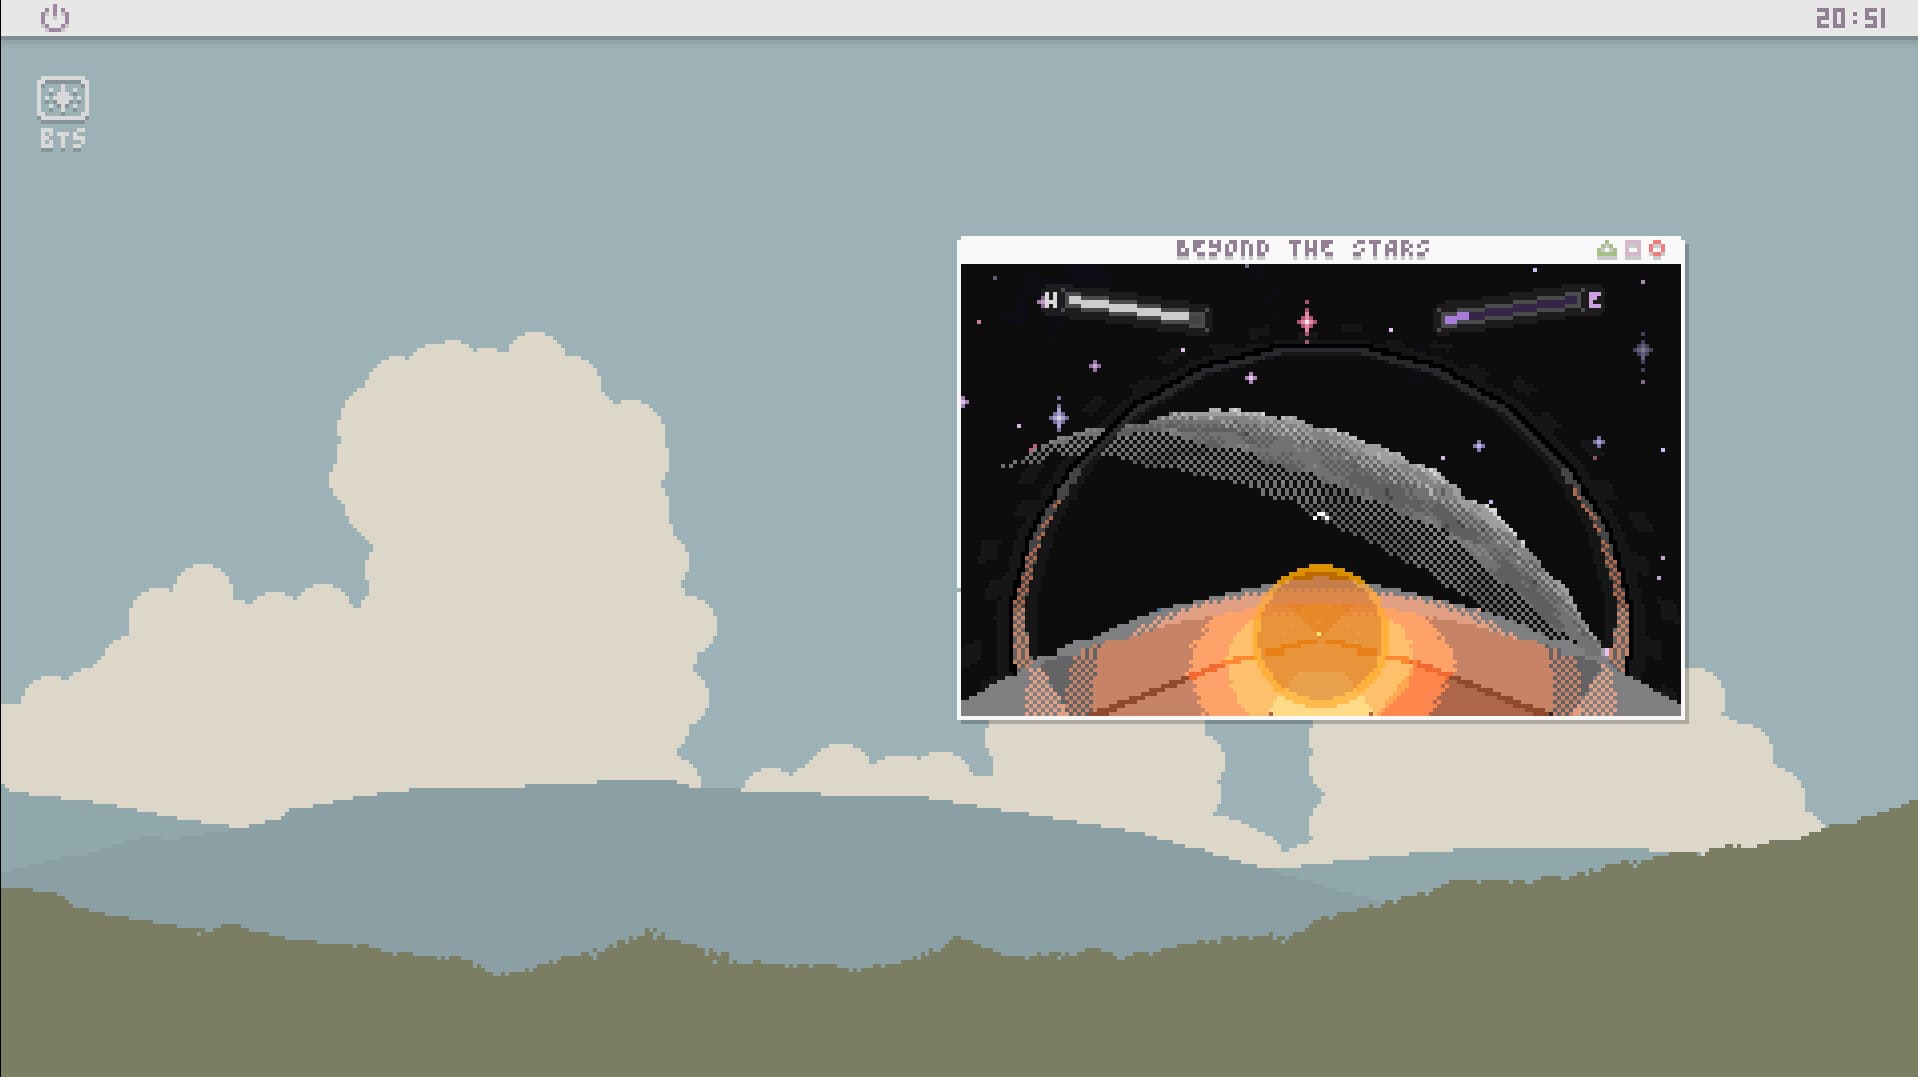Click the E label beside purple bar

coord(1594,300)
